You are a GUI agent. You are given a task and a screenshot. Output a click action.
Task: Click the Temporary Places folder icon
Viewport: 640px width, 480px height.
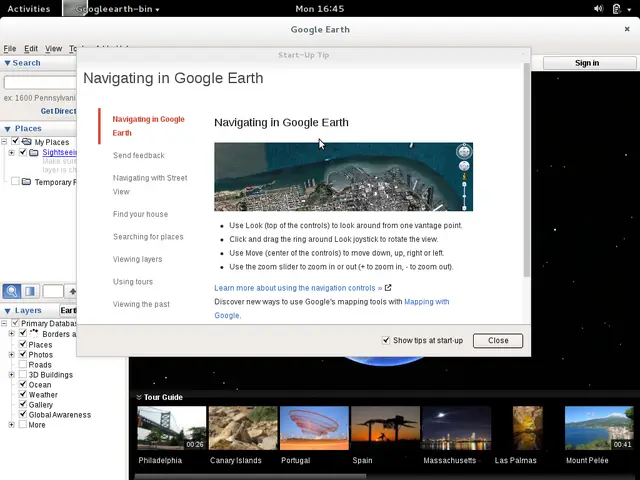click(27, 182)
